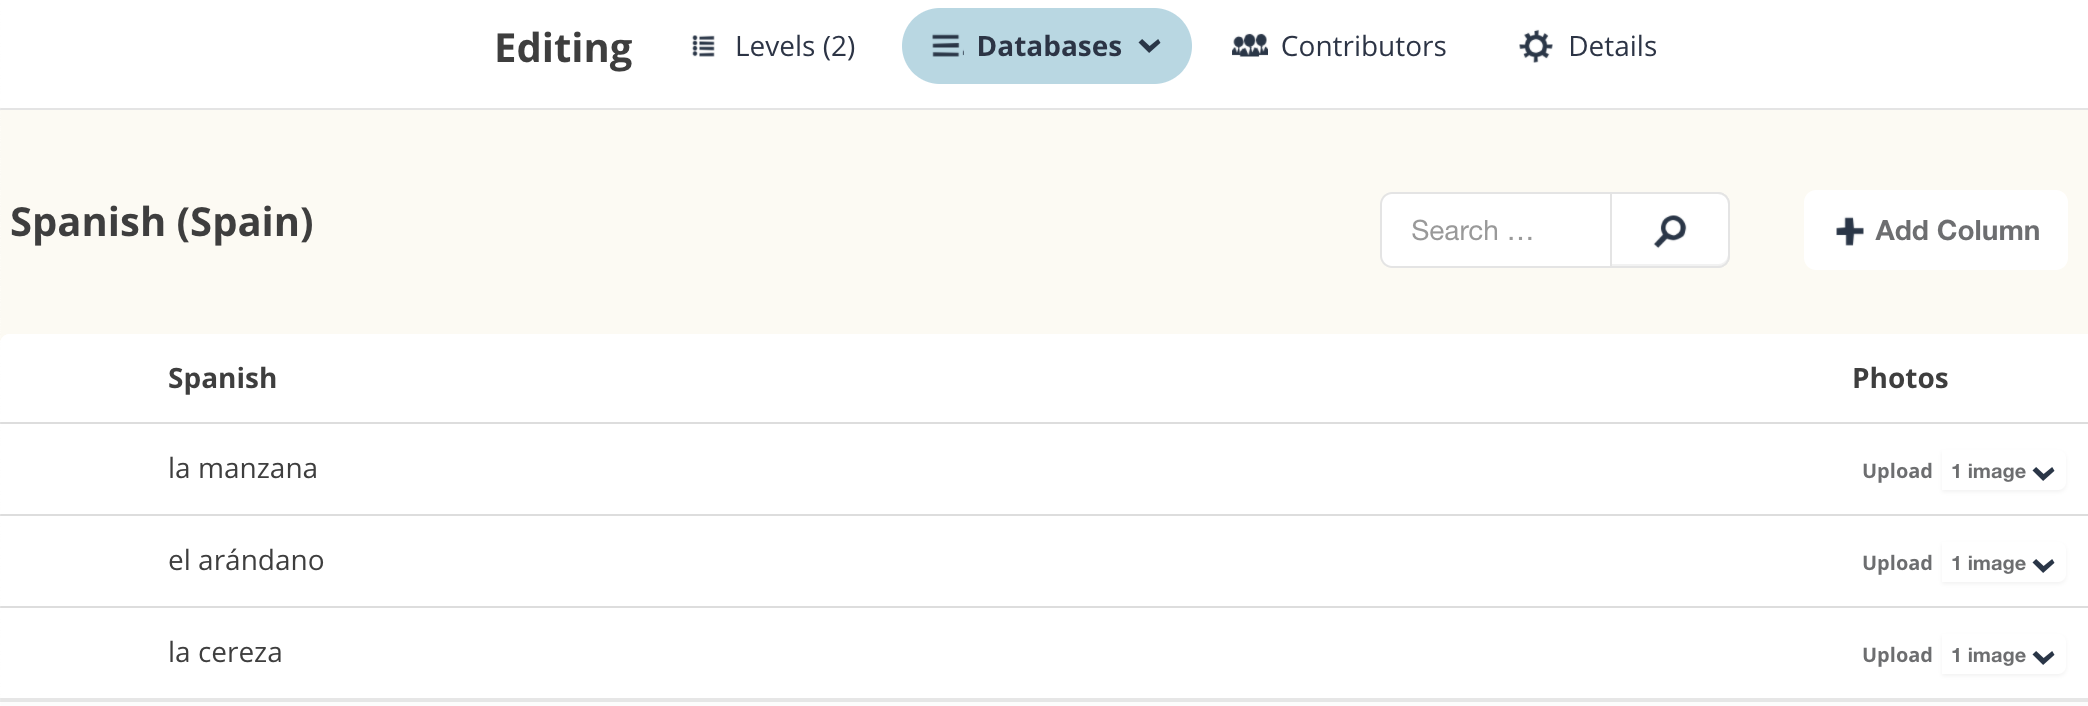Screen dimensions: 2088x706
Task: Click the Spanish column header
Action: pos(222,379)
